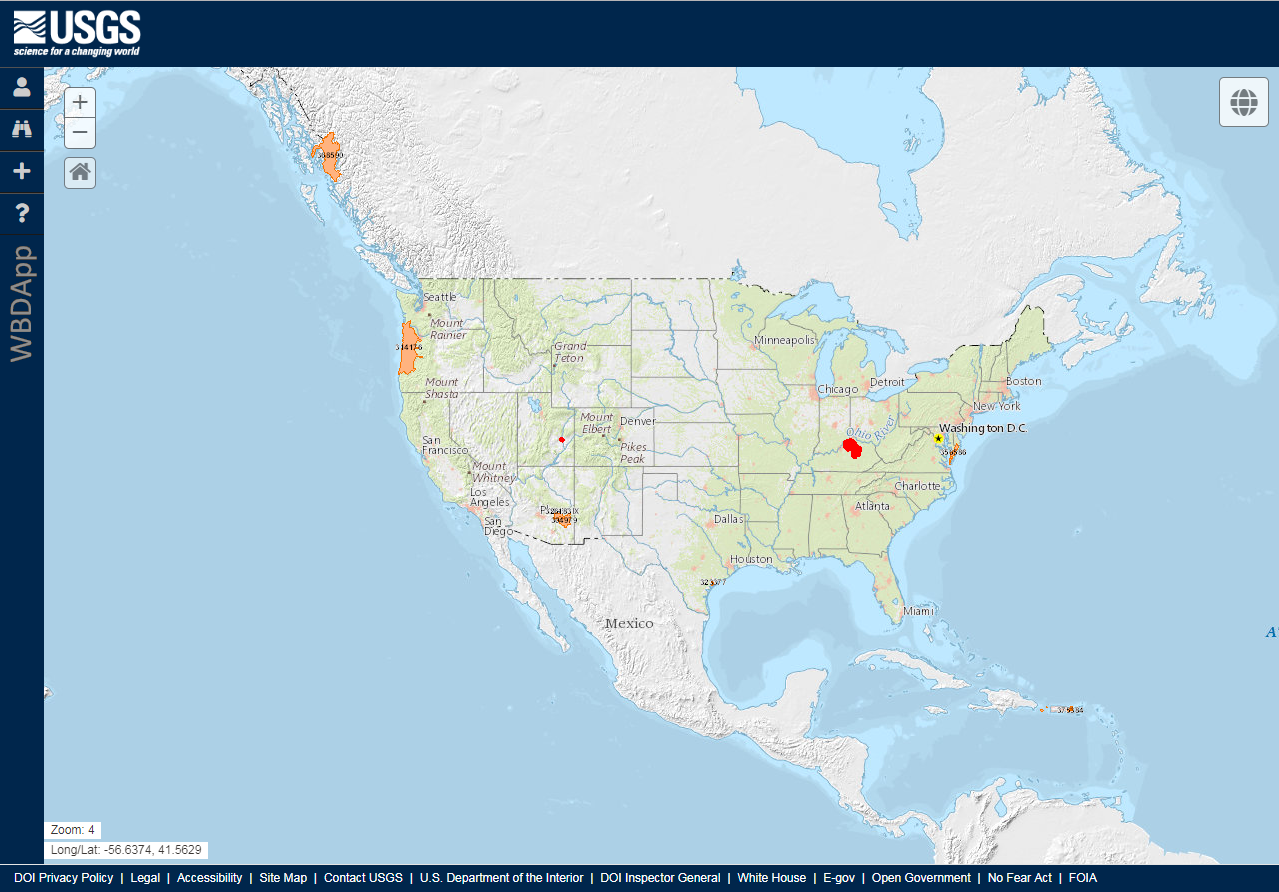The height and width of the screenshot is (892, 1279).
Task: Open the DOI Privacy Policy link
Action: pos(63,877)
